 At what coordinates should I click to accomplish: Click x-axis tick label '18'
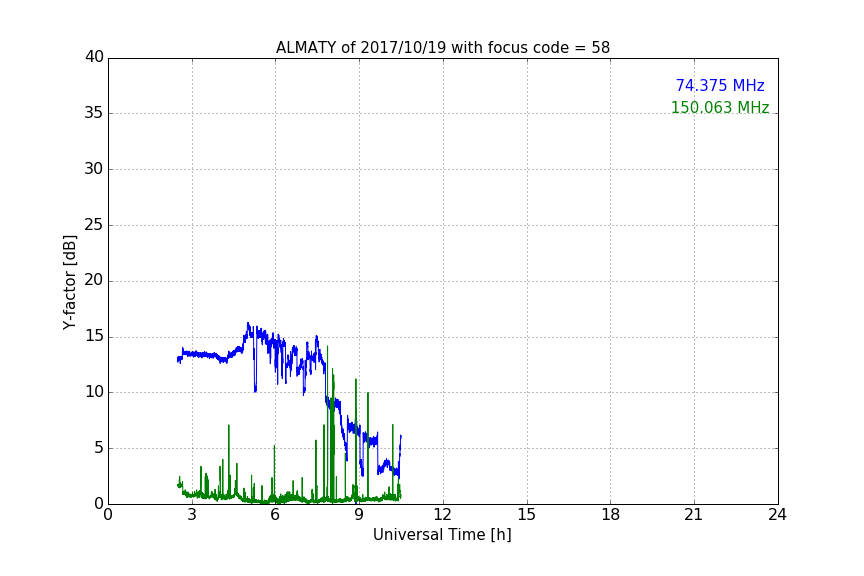[611, 515]
